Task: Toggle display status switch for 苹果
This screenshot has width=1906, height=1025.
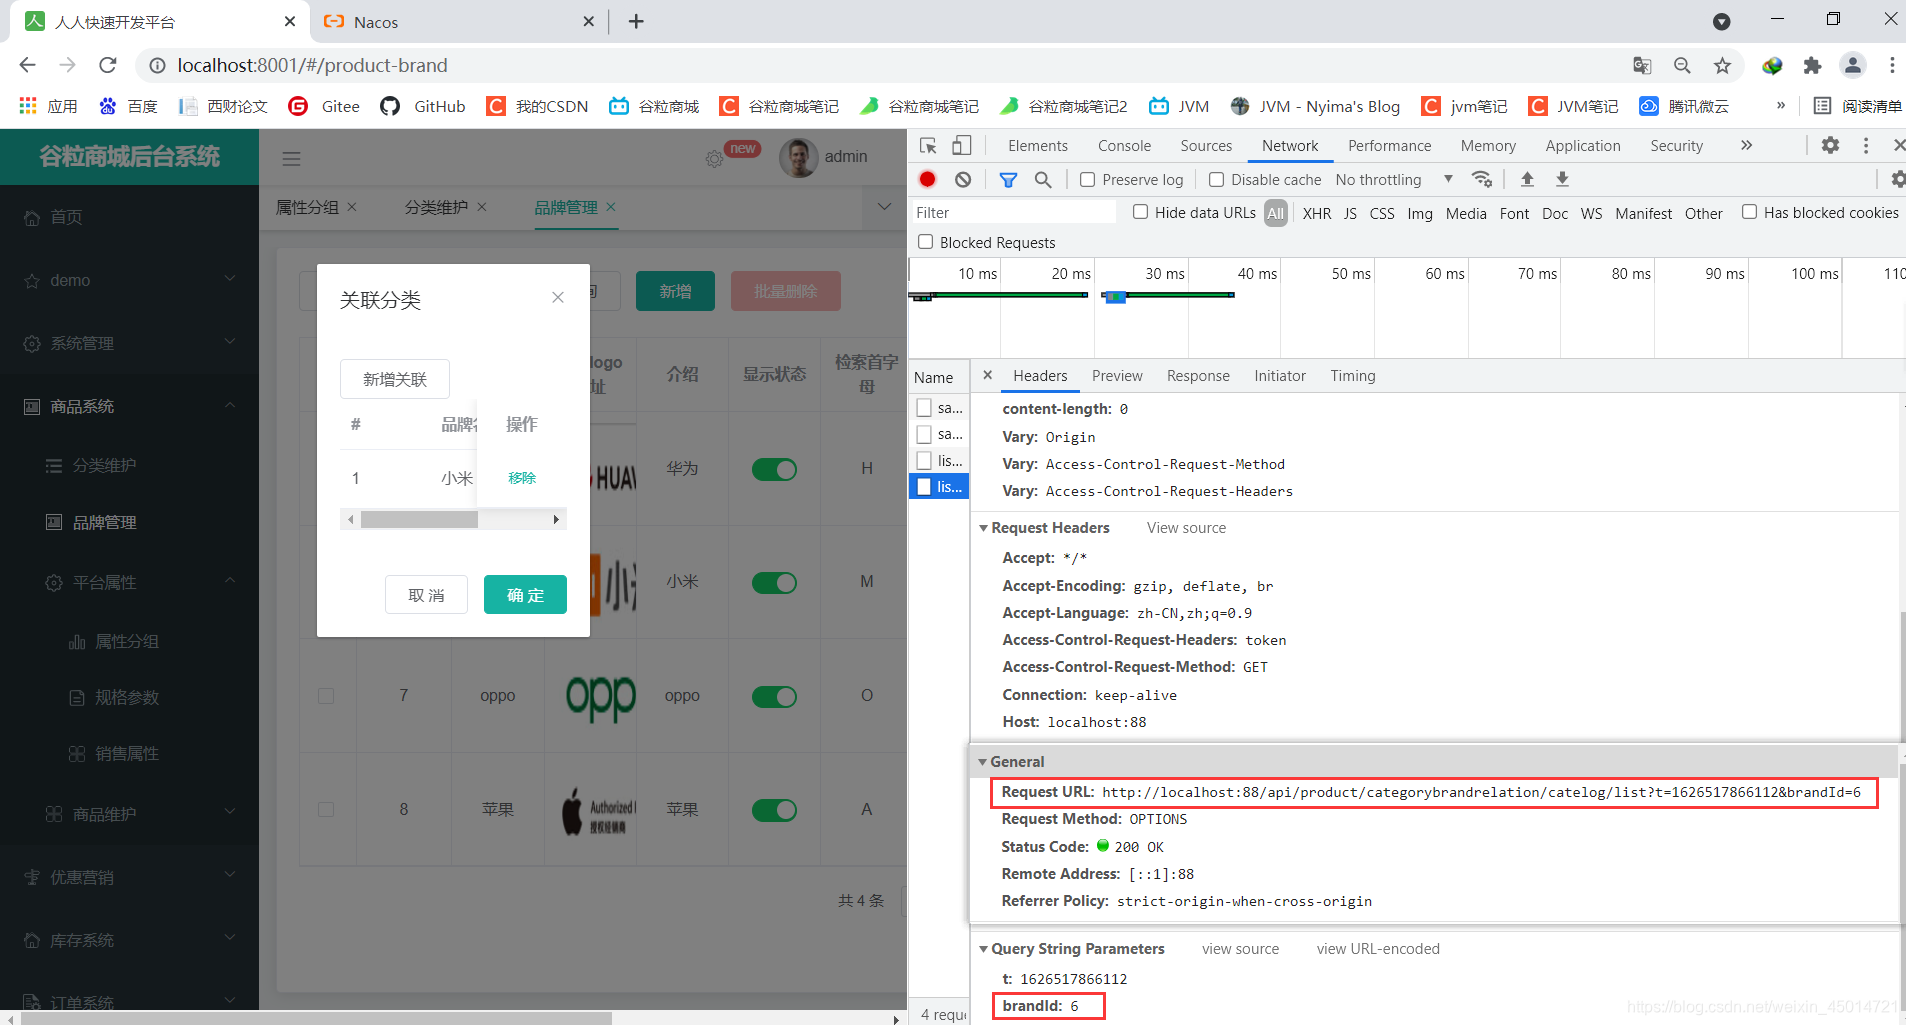Action: [x=774, y=809]
